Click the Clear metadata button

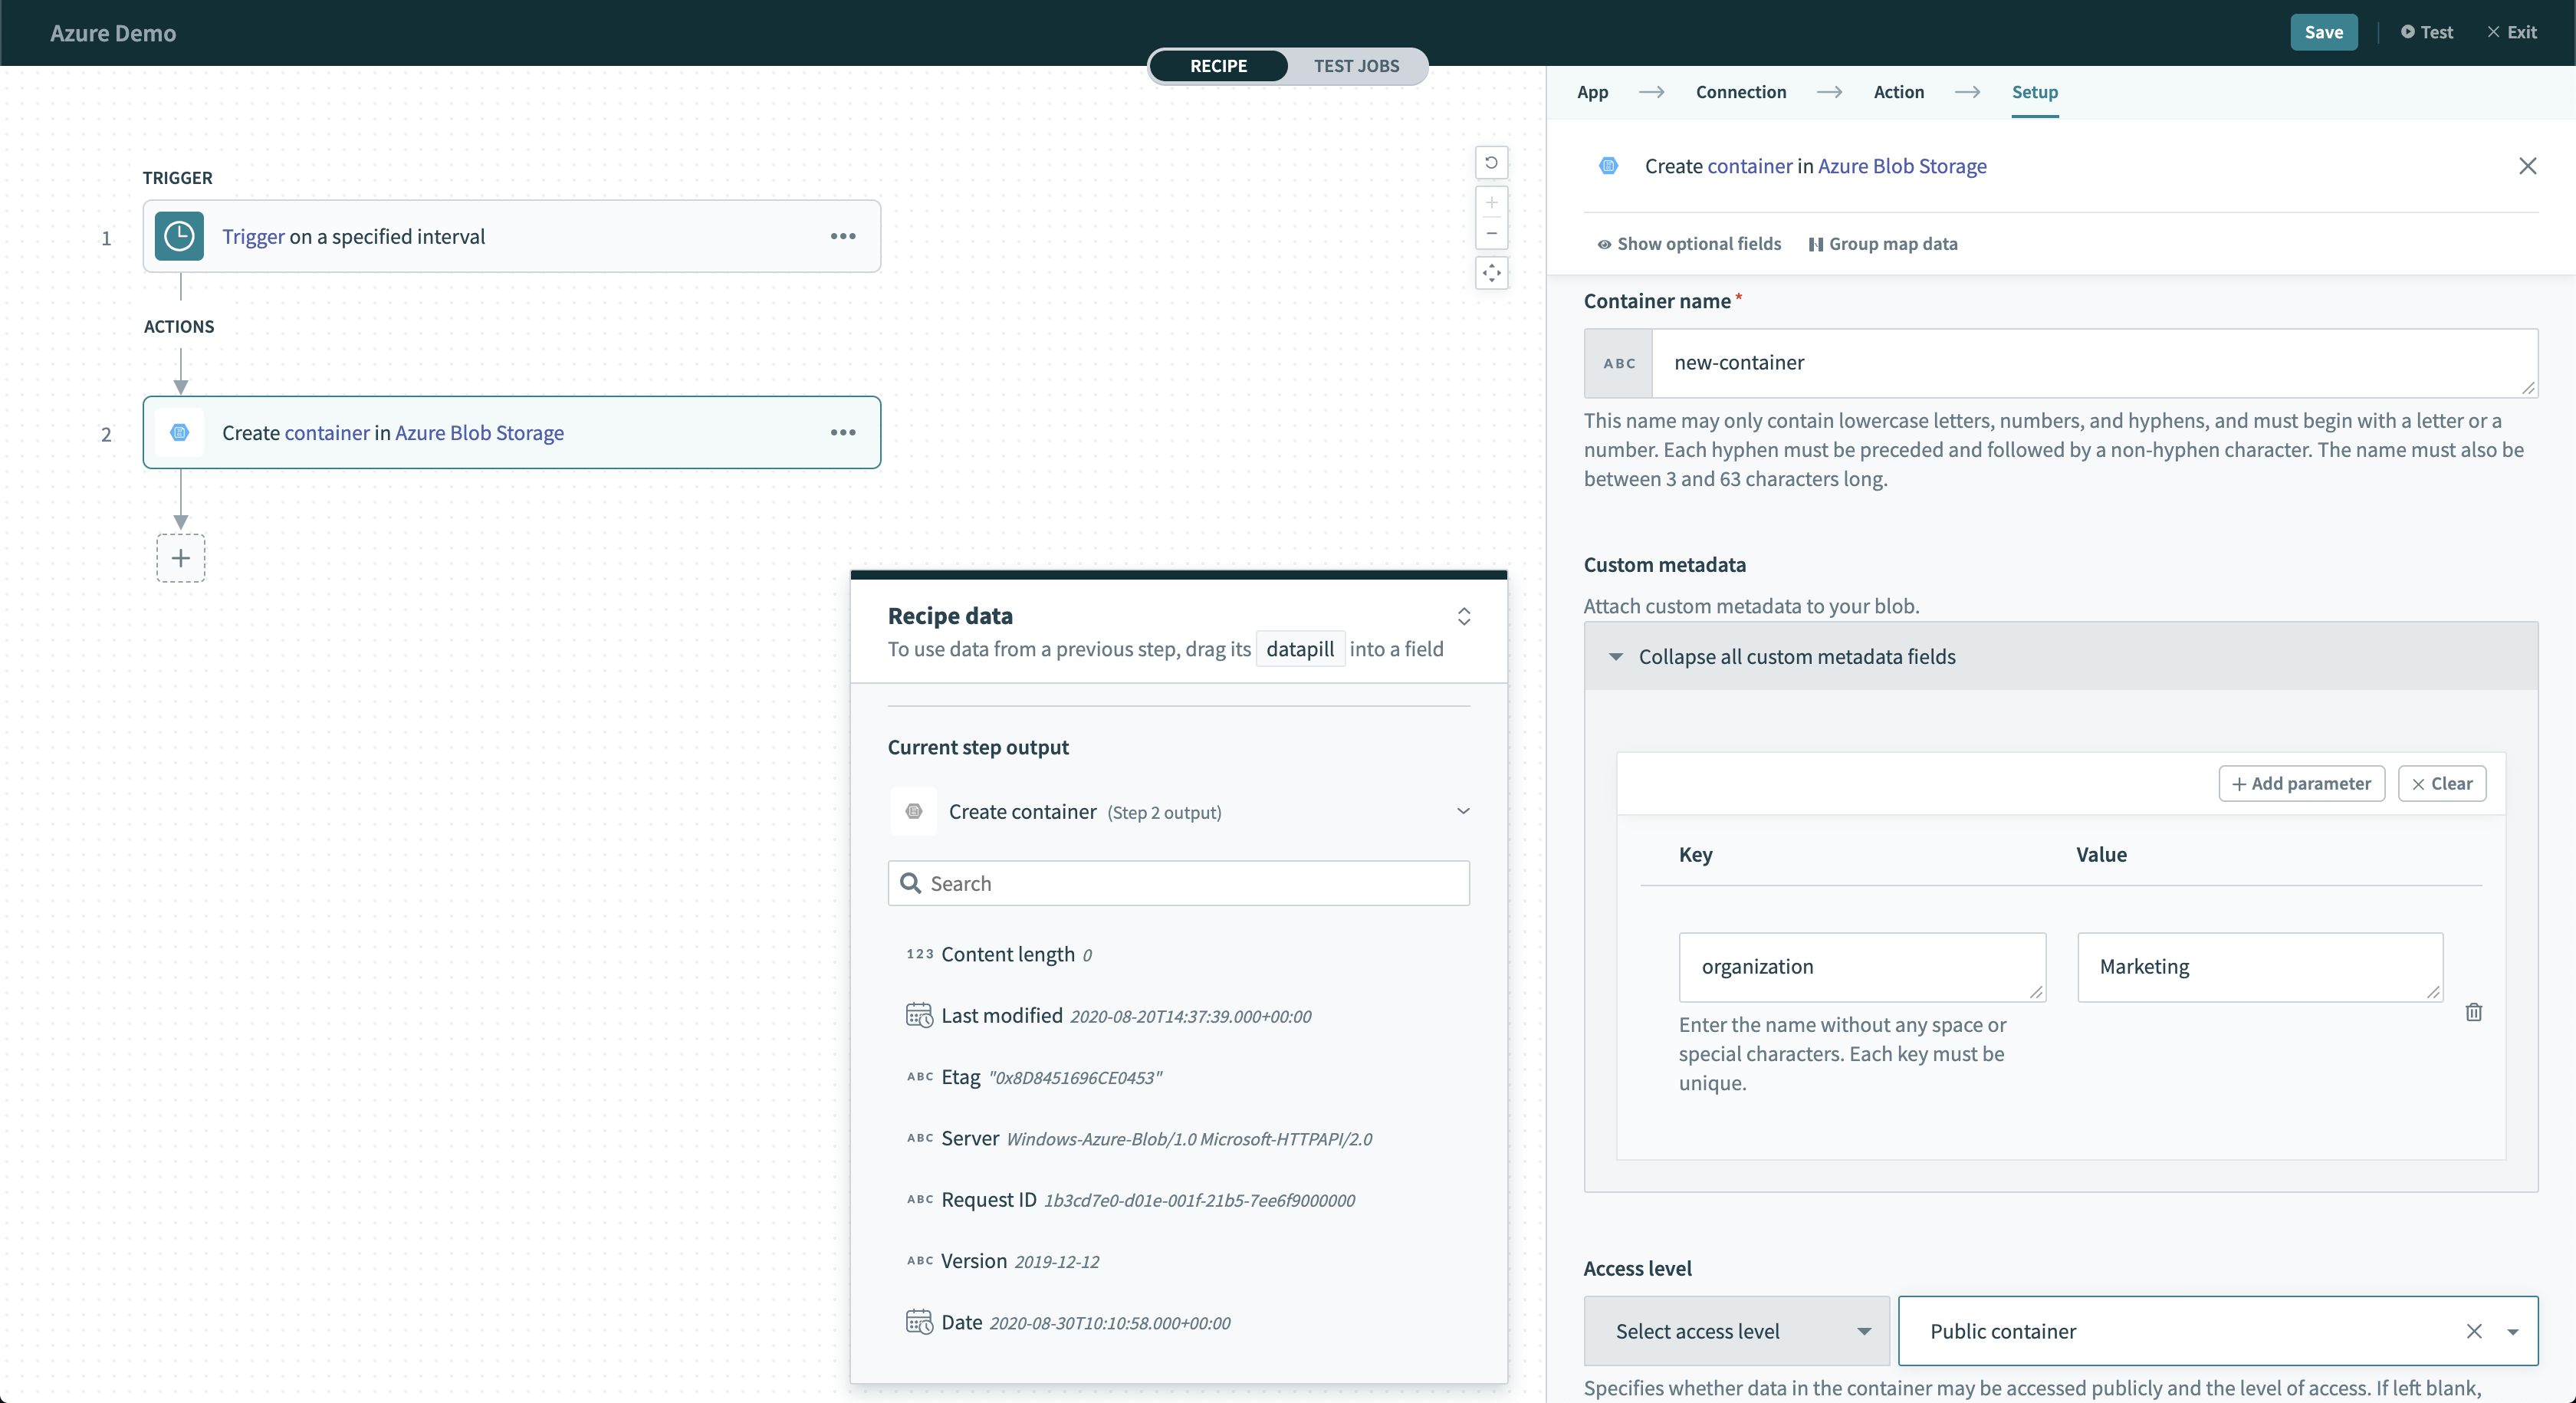tap(2441, 784)
